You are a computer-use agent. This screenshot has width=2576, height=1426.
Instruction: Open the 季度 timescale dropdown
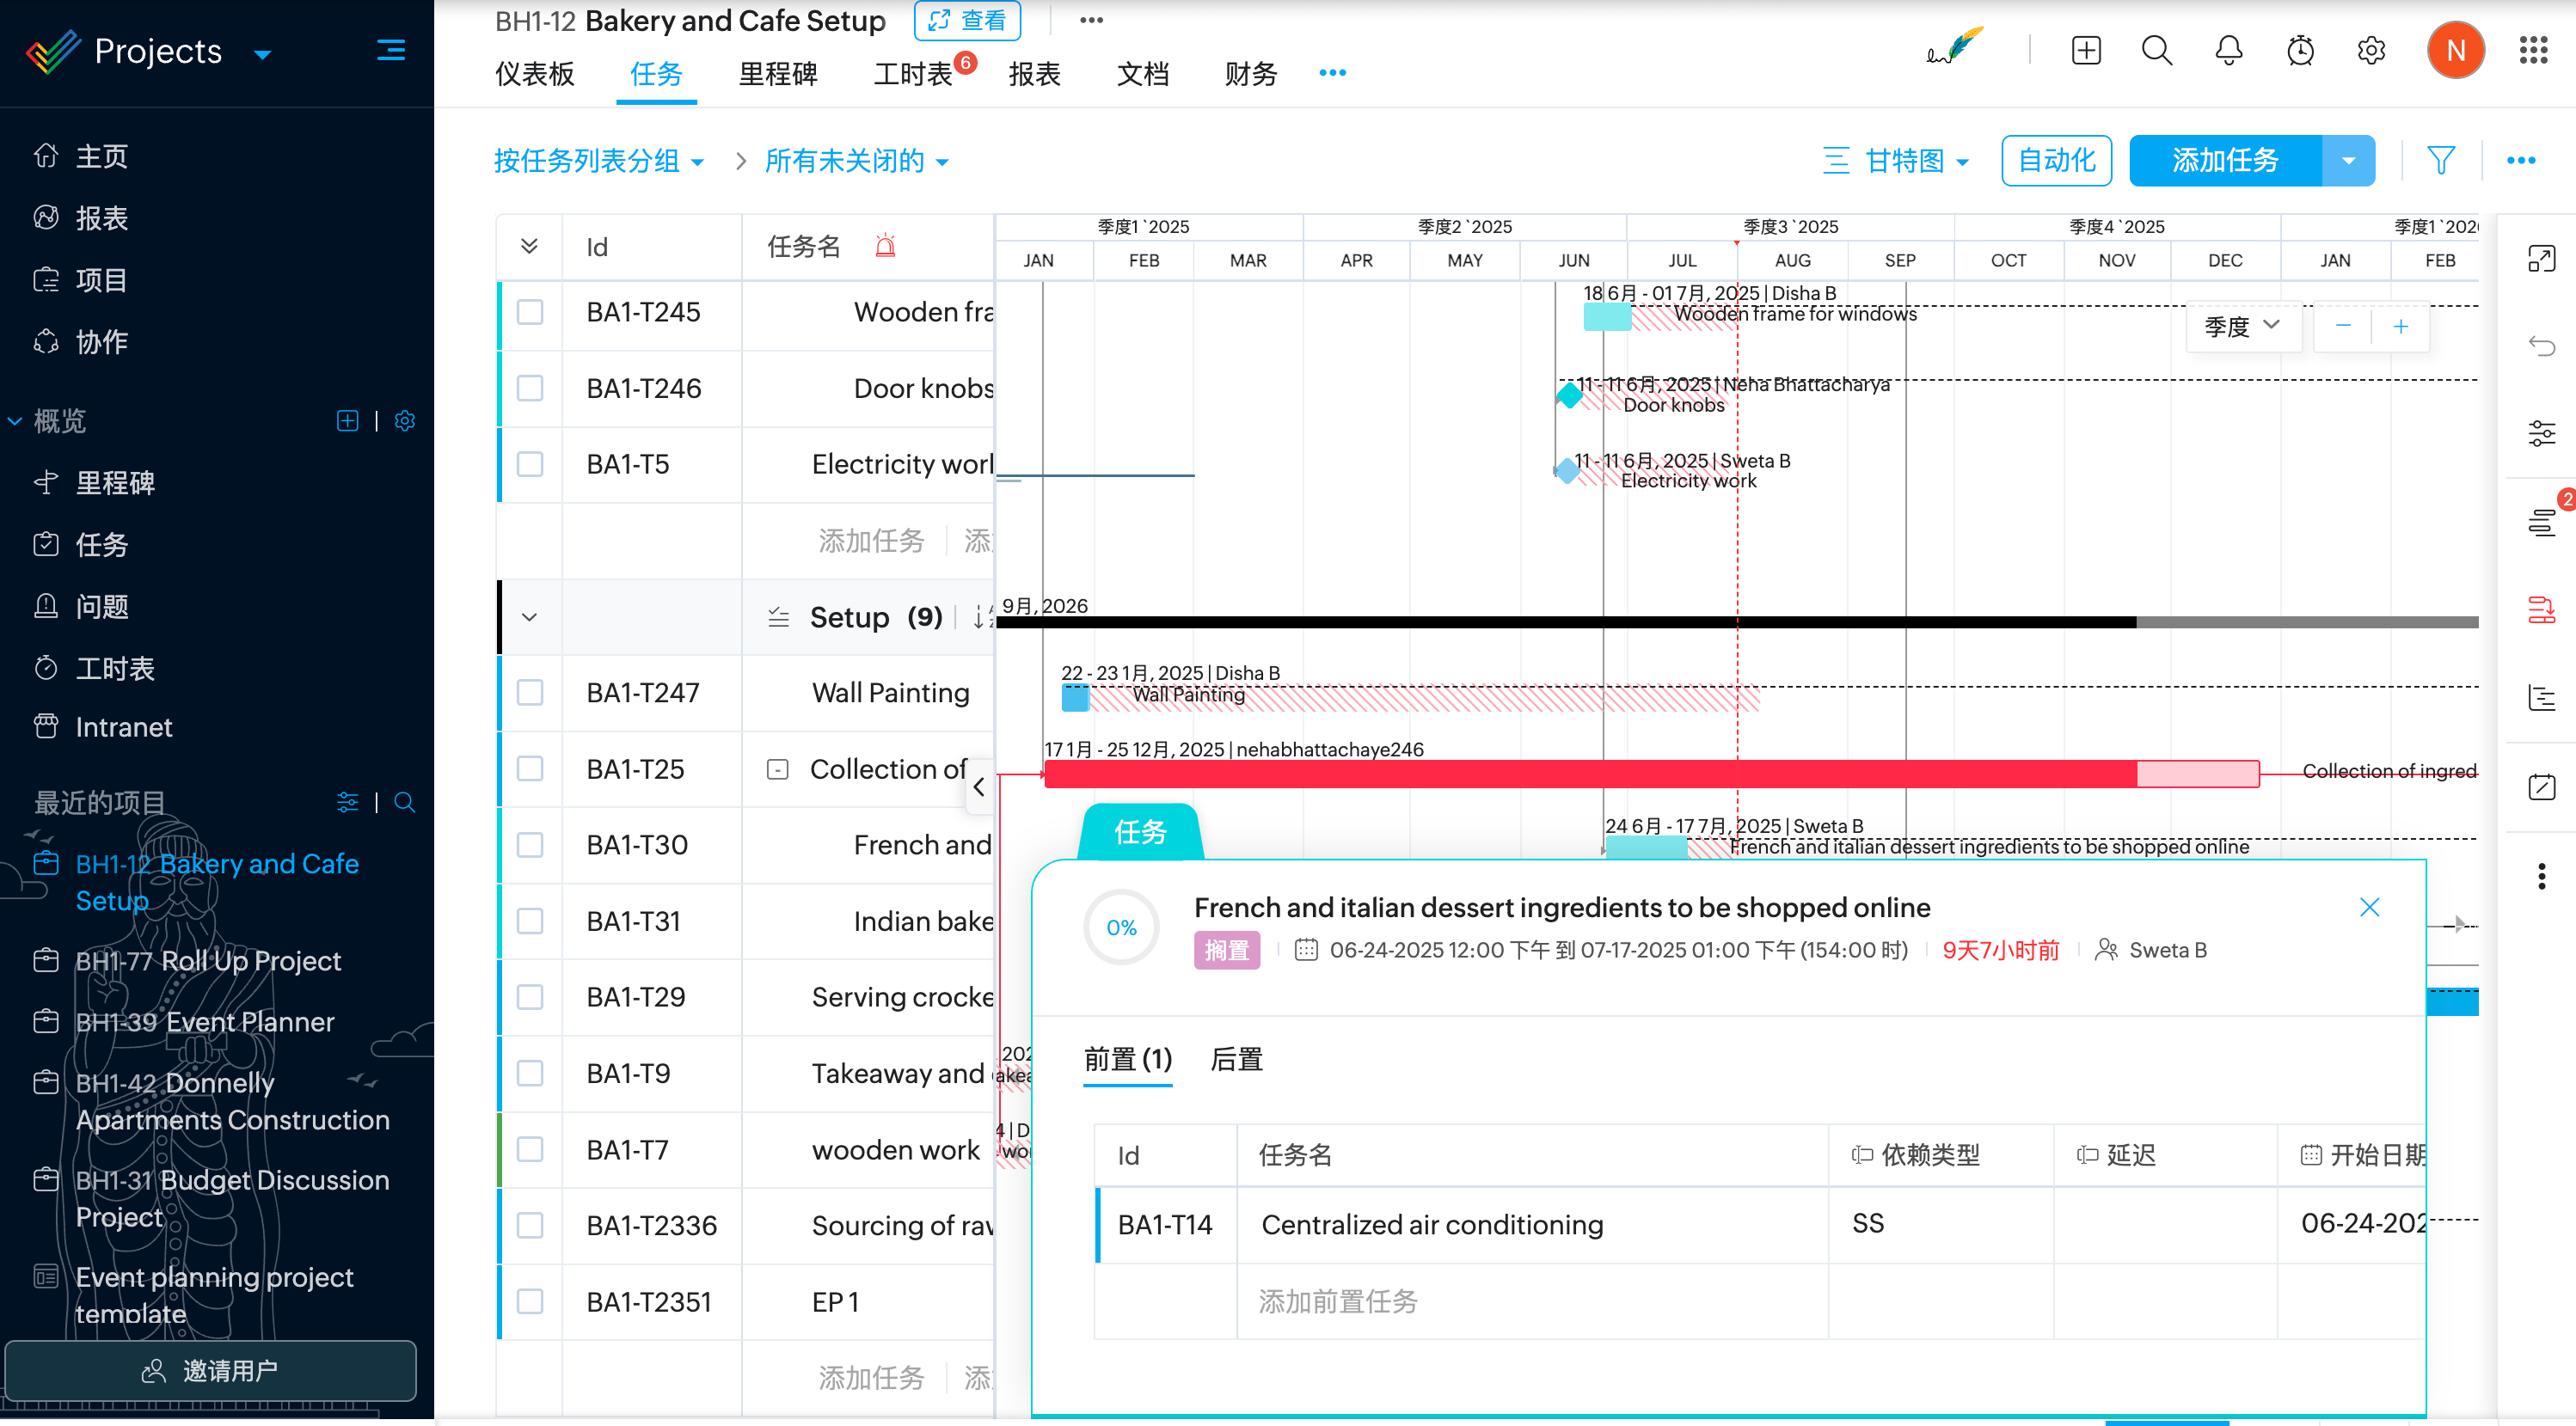[2241, 326]
